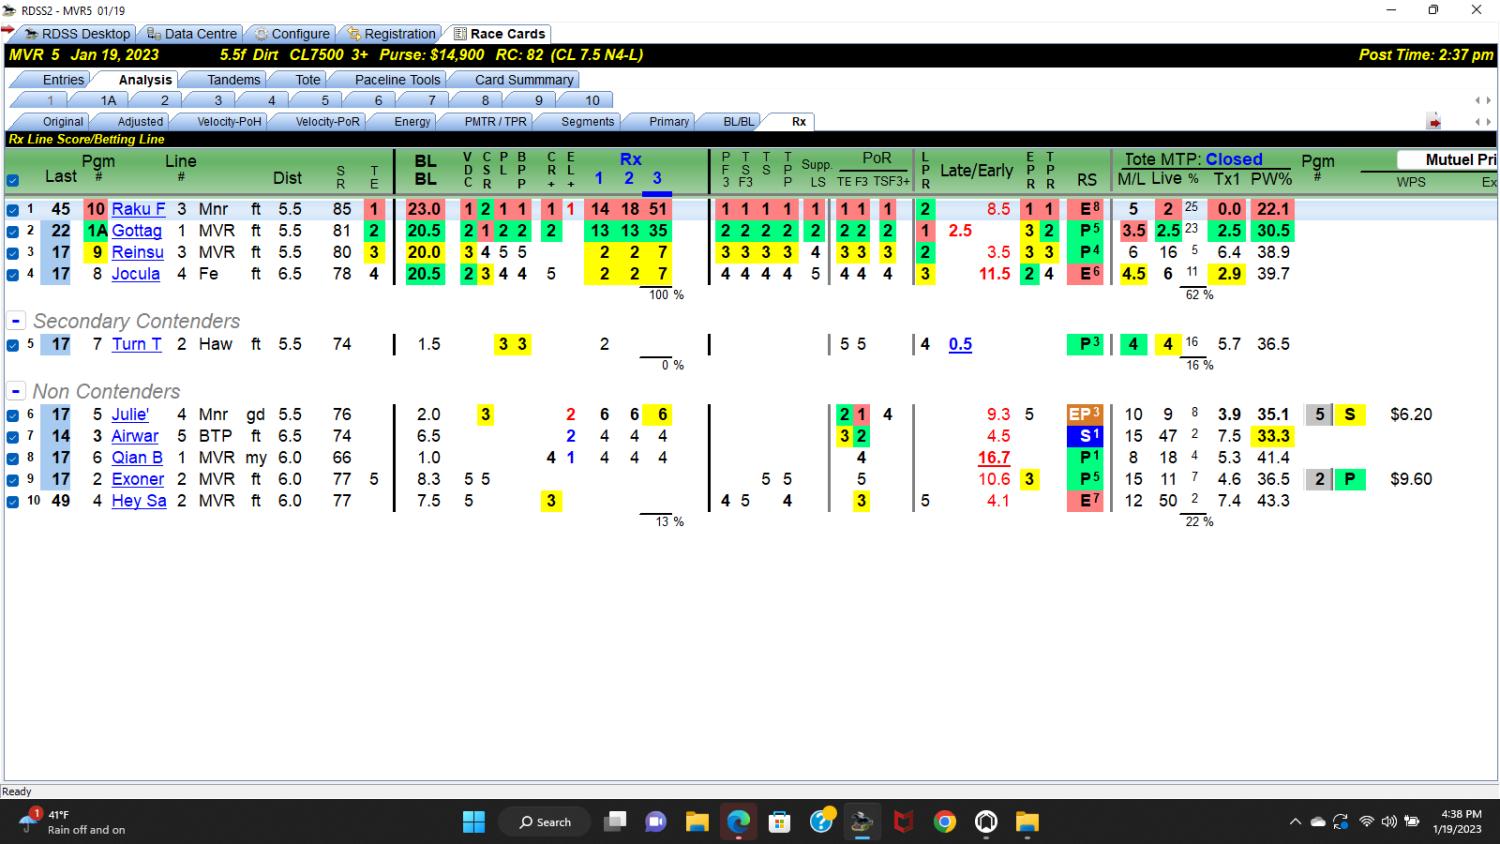Viewport: 1500px width, 844px height.
Task: Open the Microsoft Store taskbar icon
Action: coord(779,822)
